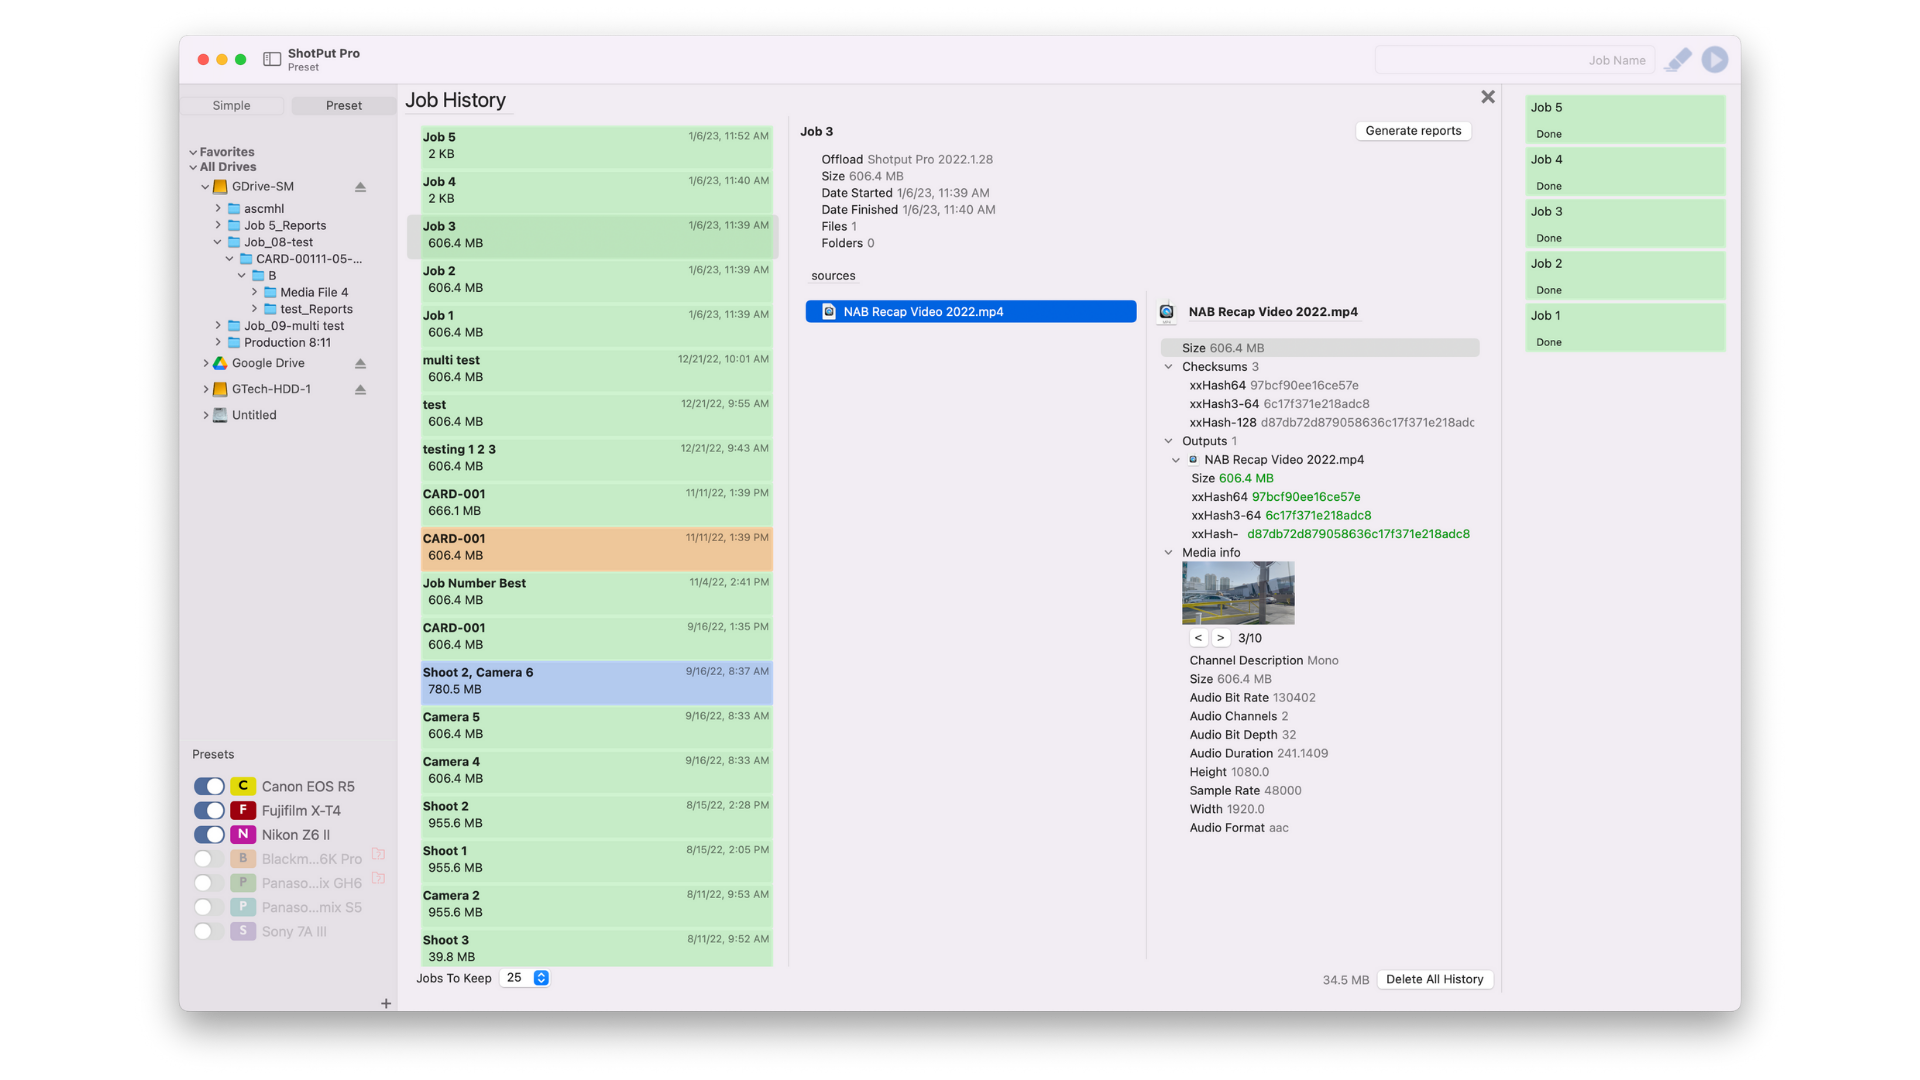The height and width of the screenshot is (1080, 1920).
Task: Collapse the Checksums section
Action: coord(1168,367)
